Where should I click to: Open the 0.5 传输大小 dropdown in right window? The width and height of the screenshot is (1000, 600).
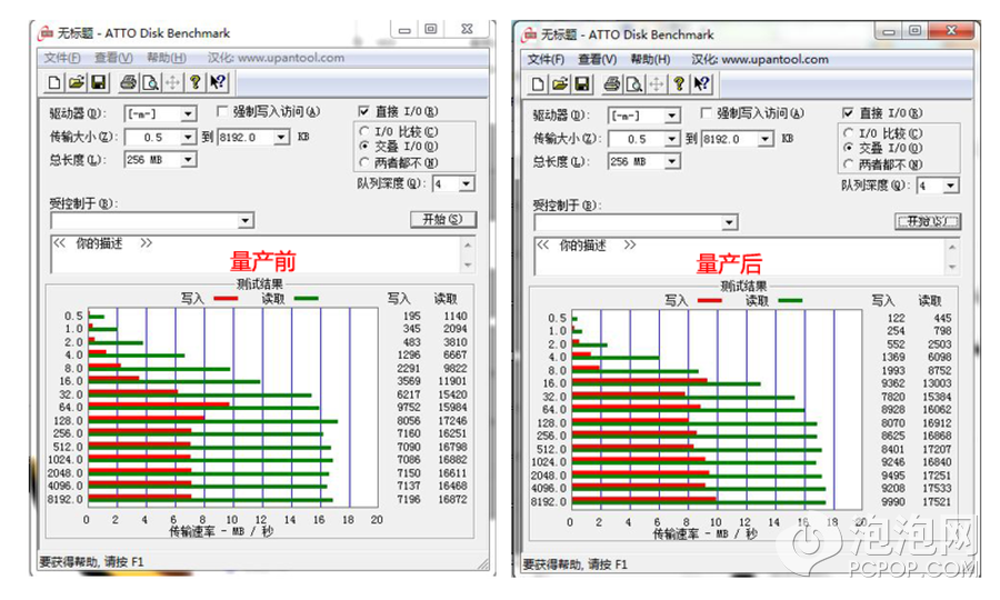[672, 139]
